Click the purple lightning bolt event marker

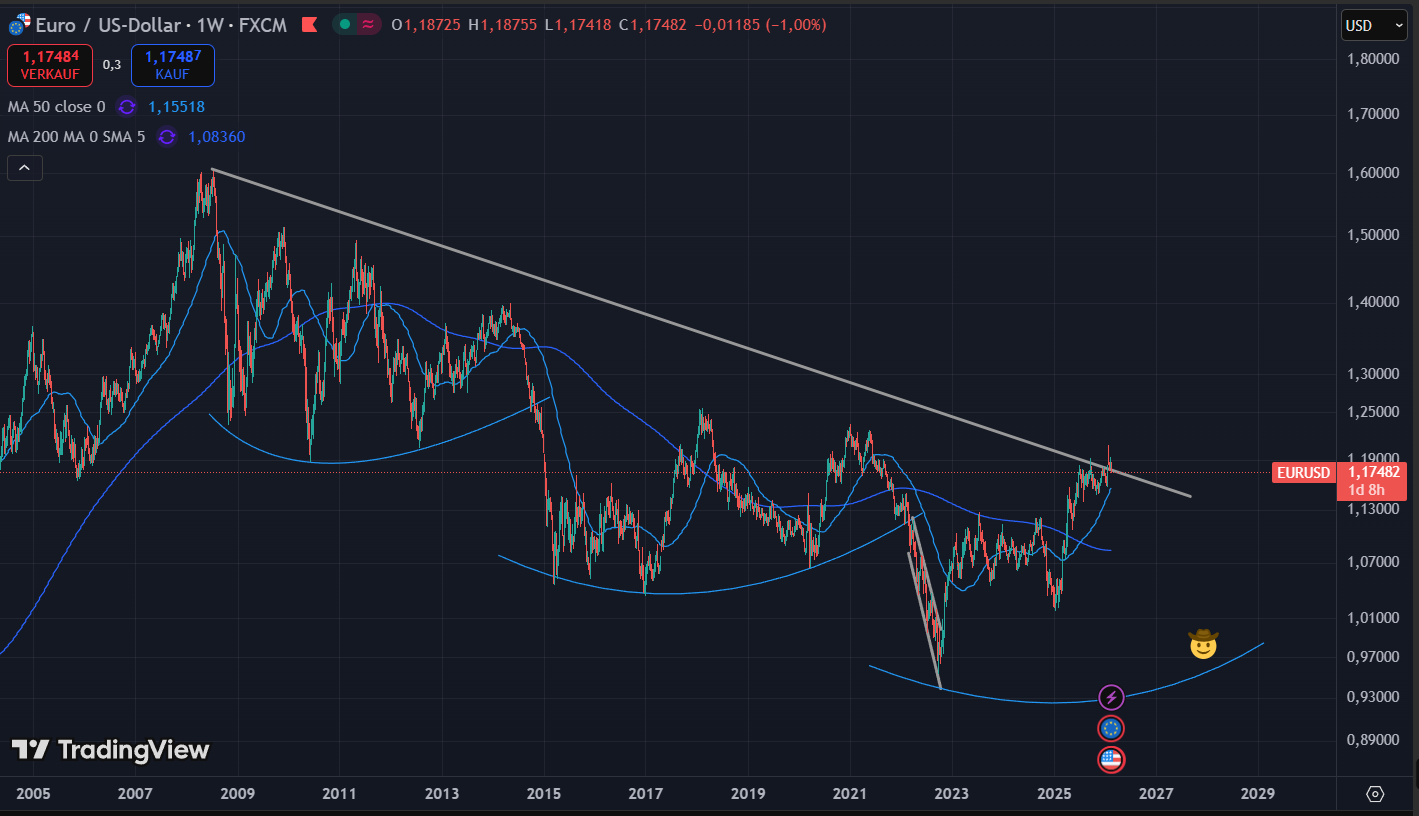1111,697
